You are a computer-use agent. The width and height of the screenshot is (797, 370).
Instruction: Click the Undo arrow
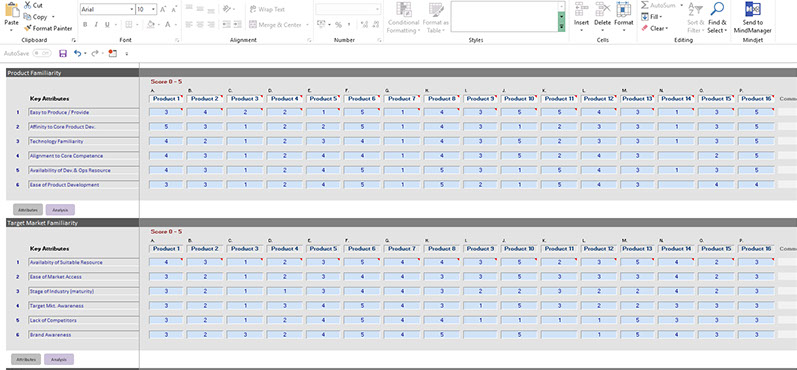[x=77, y=53]
